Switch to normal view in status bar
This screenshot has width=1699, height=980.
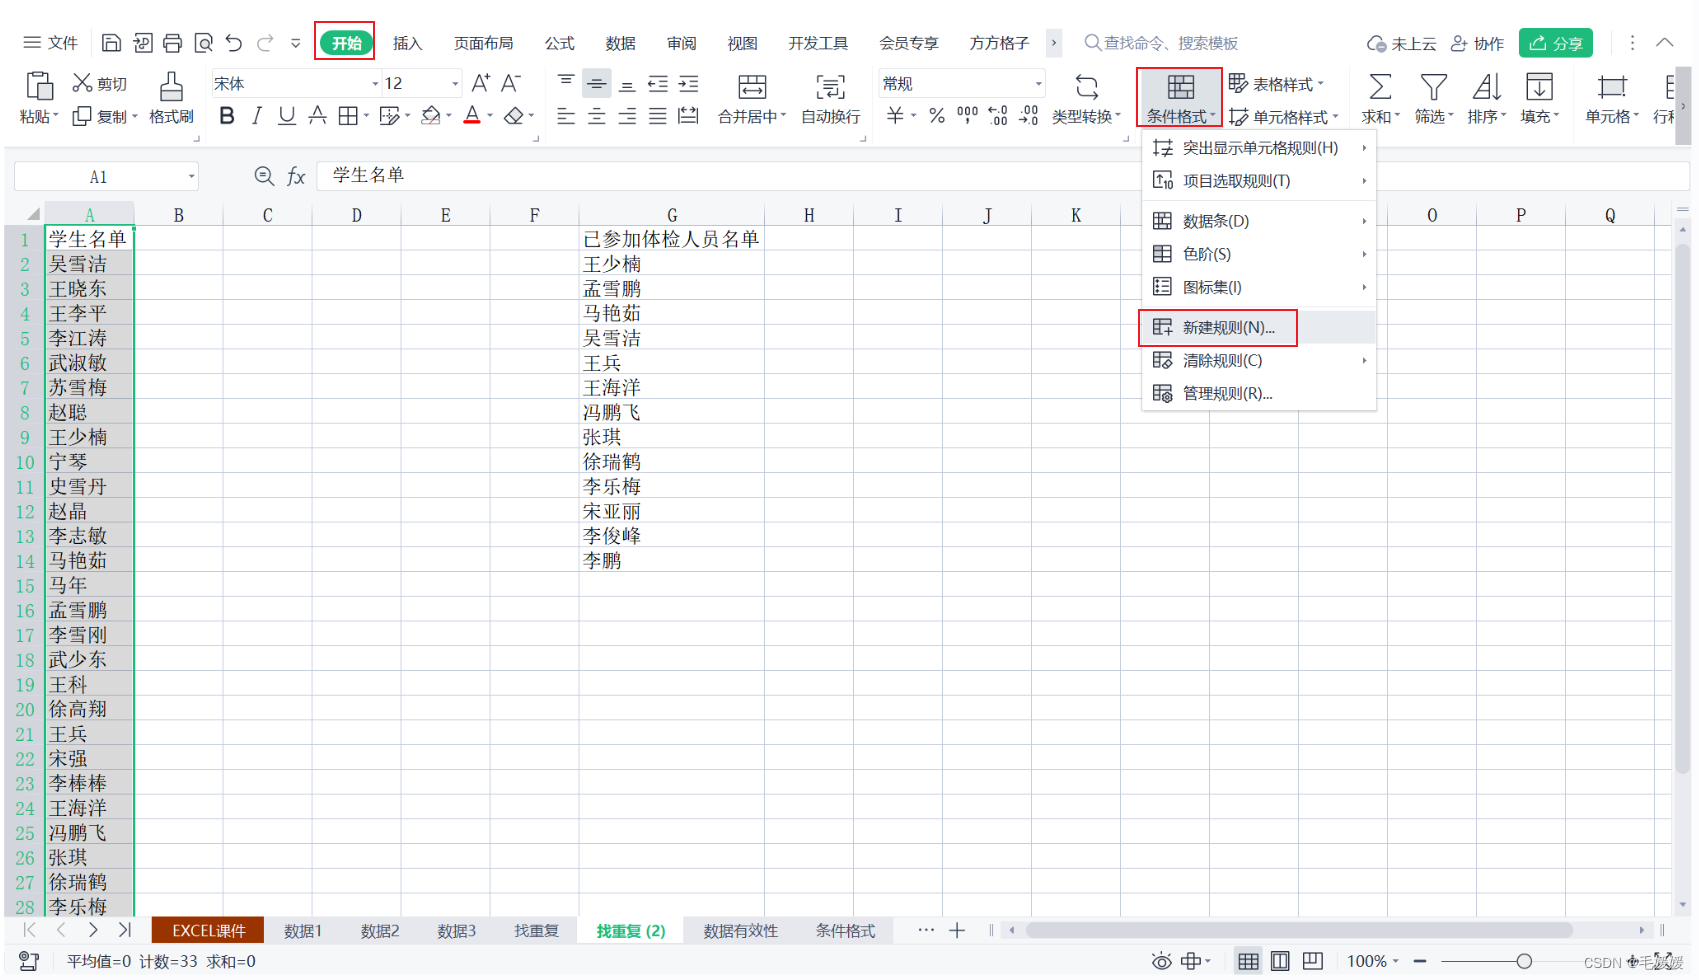[x=1248, y=961]
